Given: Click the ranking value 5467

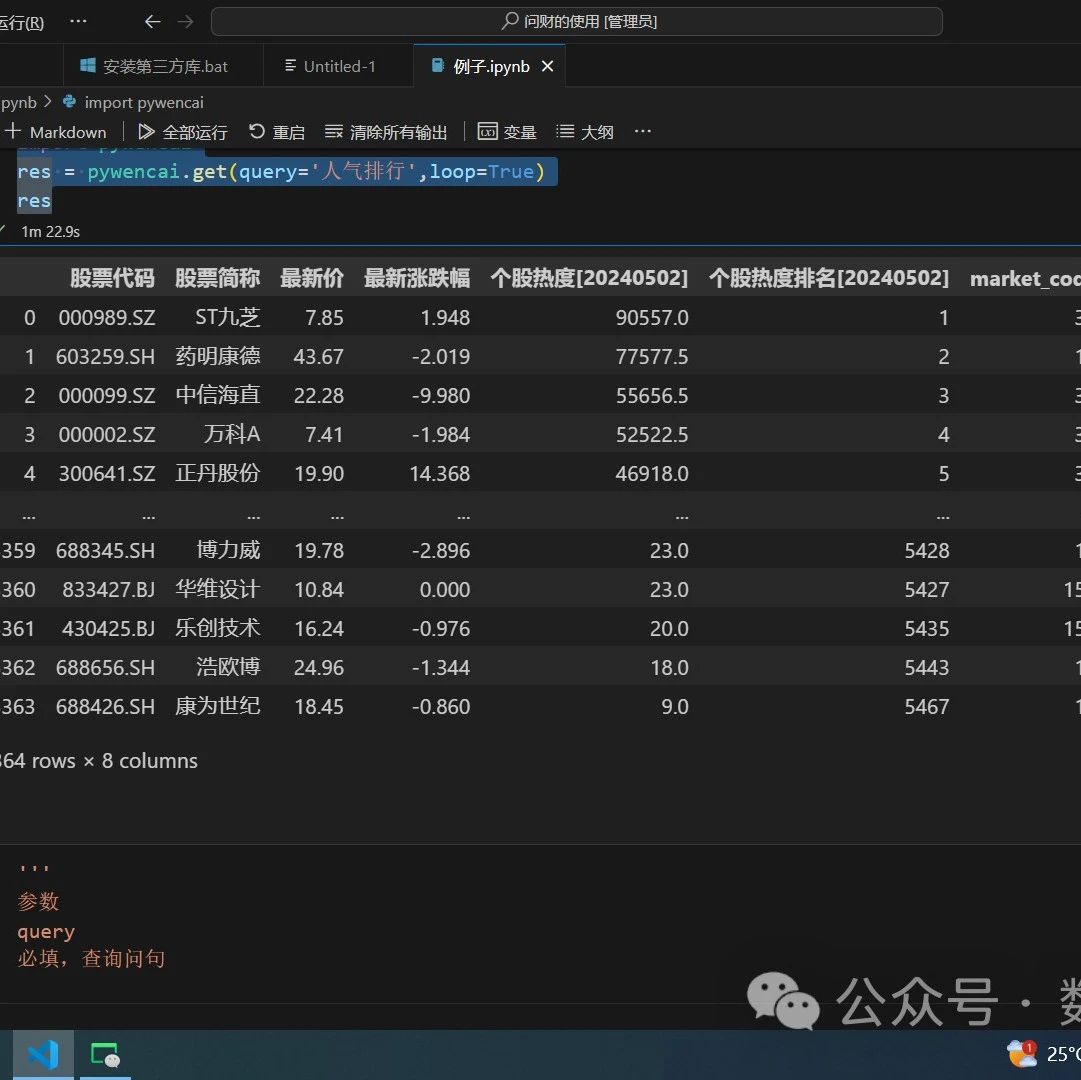Looking at the screenshot, I should click(927, 707).
